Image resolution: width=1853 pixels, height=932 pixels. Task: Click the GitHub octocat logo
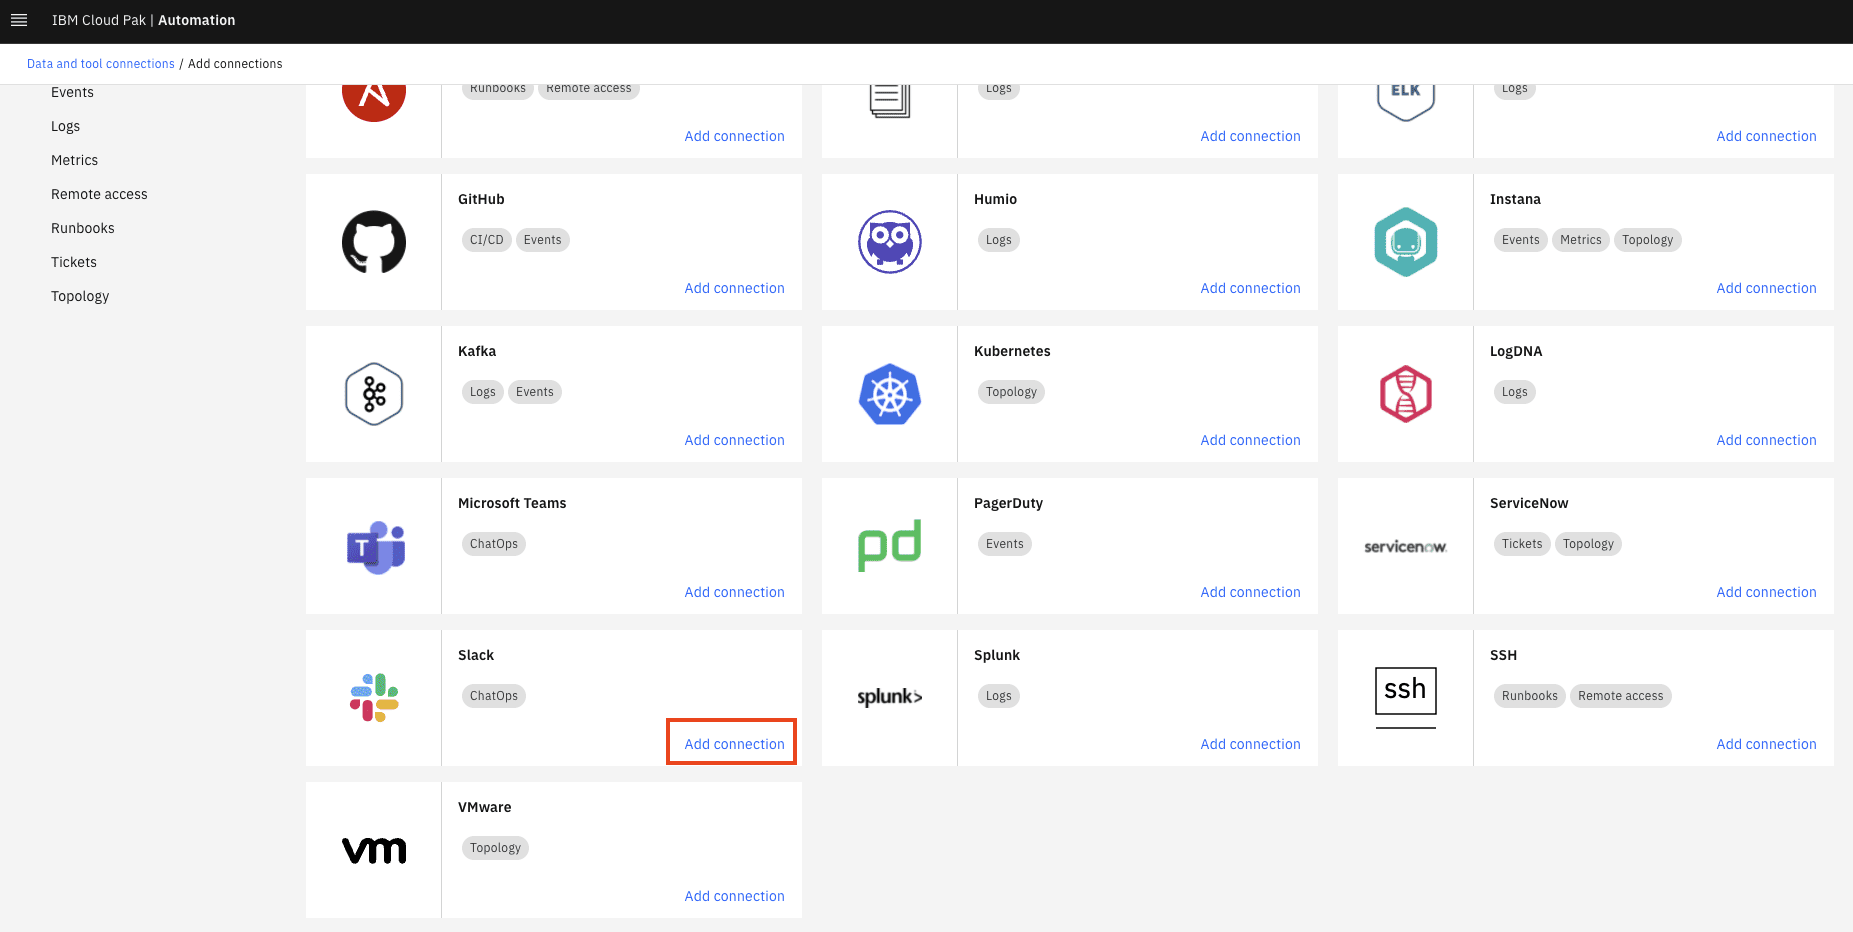point(374,242)
